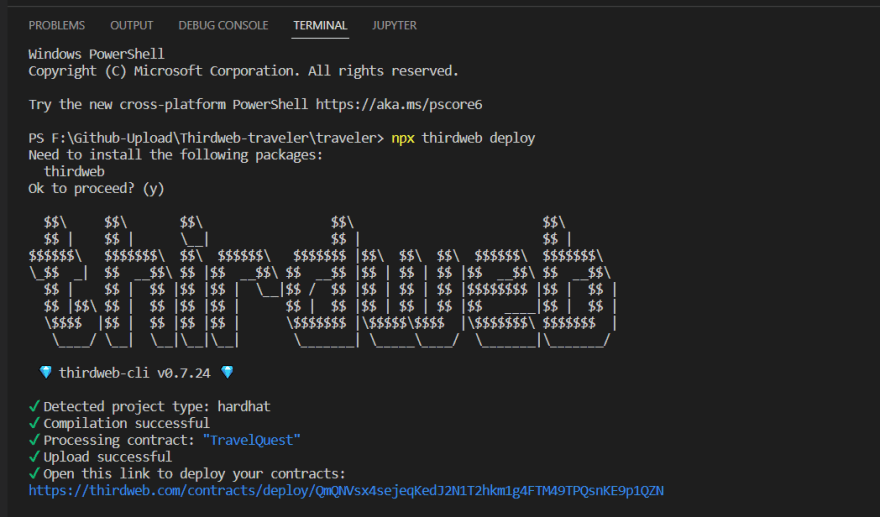Select the DEBUG CONSOLE tab
The image size is (880, 517).
(223, 25)
